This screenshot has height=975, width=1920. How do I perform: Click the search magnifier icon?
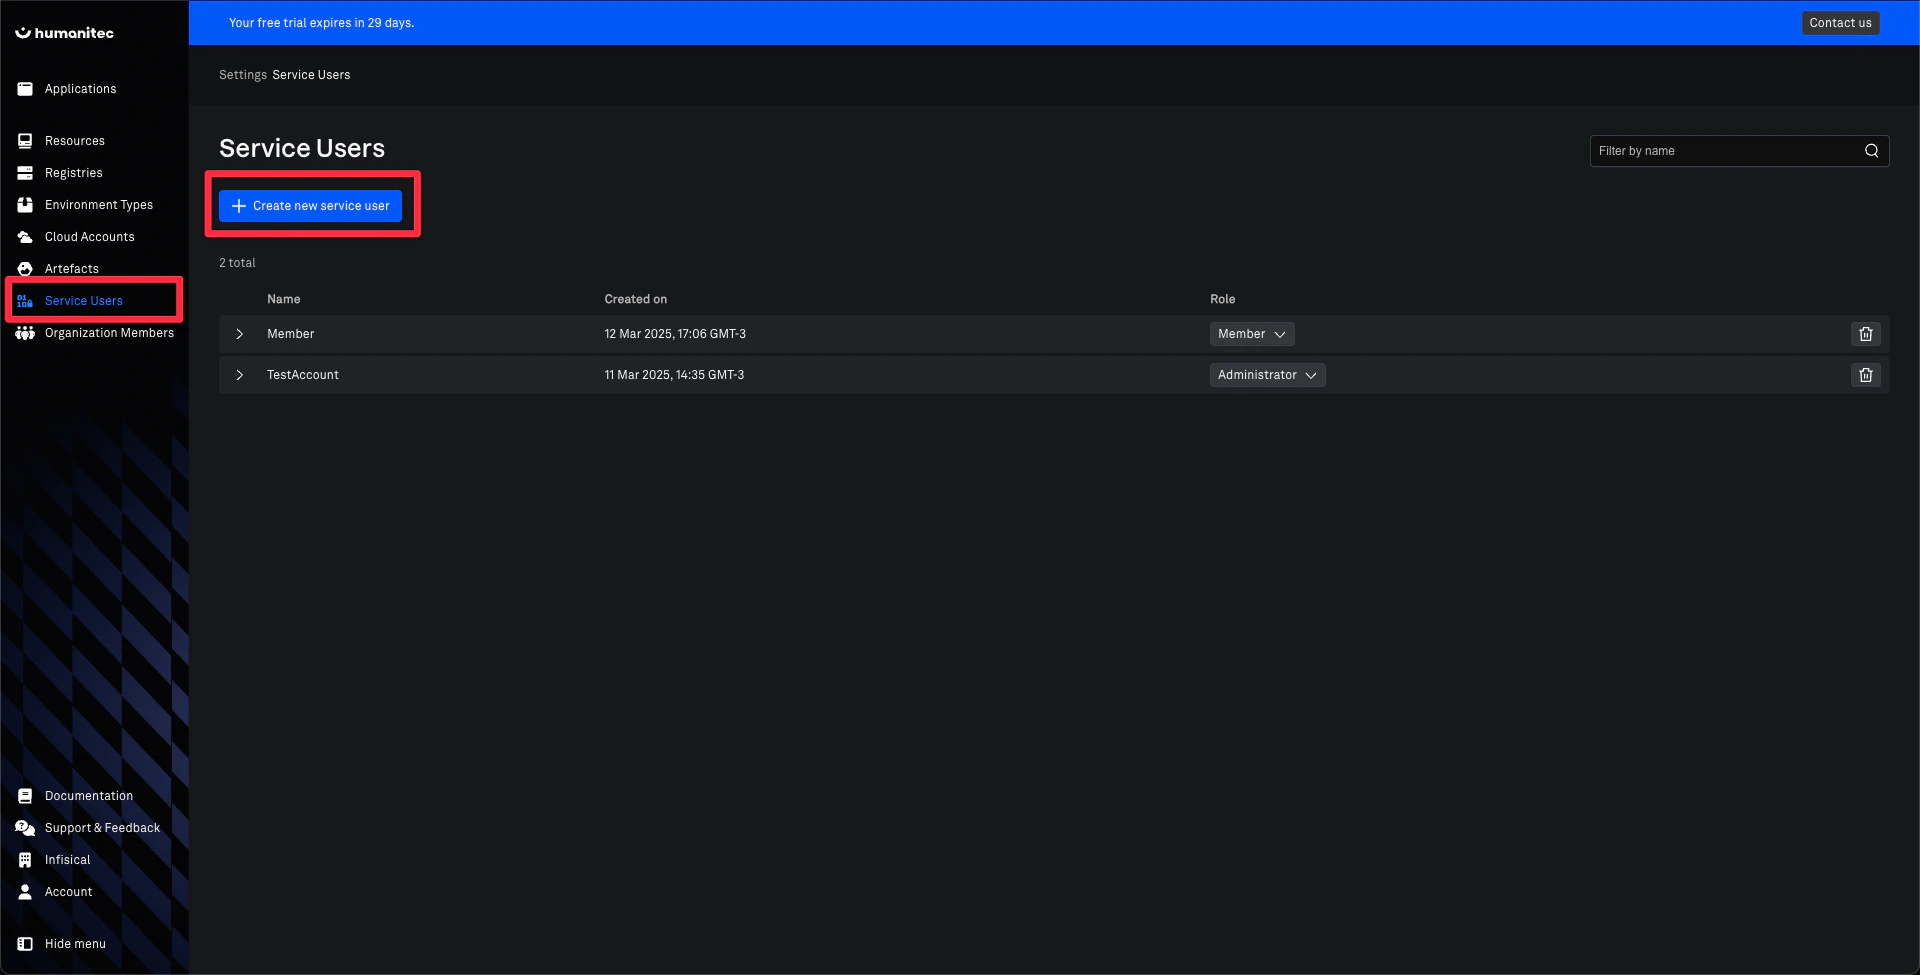(1872, 151)
